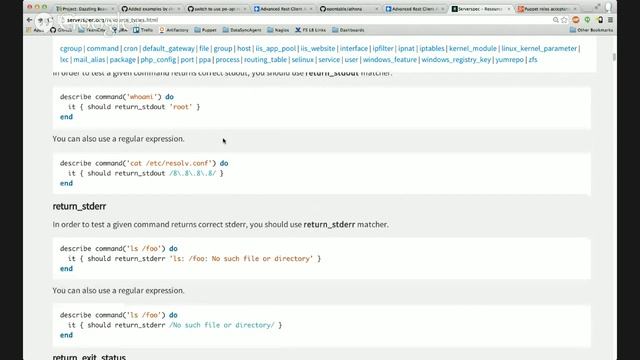Open the service resource link

329,59
